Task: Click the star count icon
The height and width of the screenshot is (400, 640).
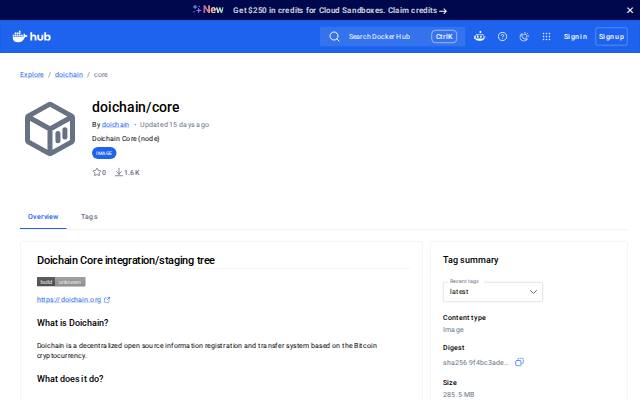Action: [x=97, y=172]
